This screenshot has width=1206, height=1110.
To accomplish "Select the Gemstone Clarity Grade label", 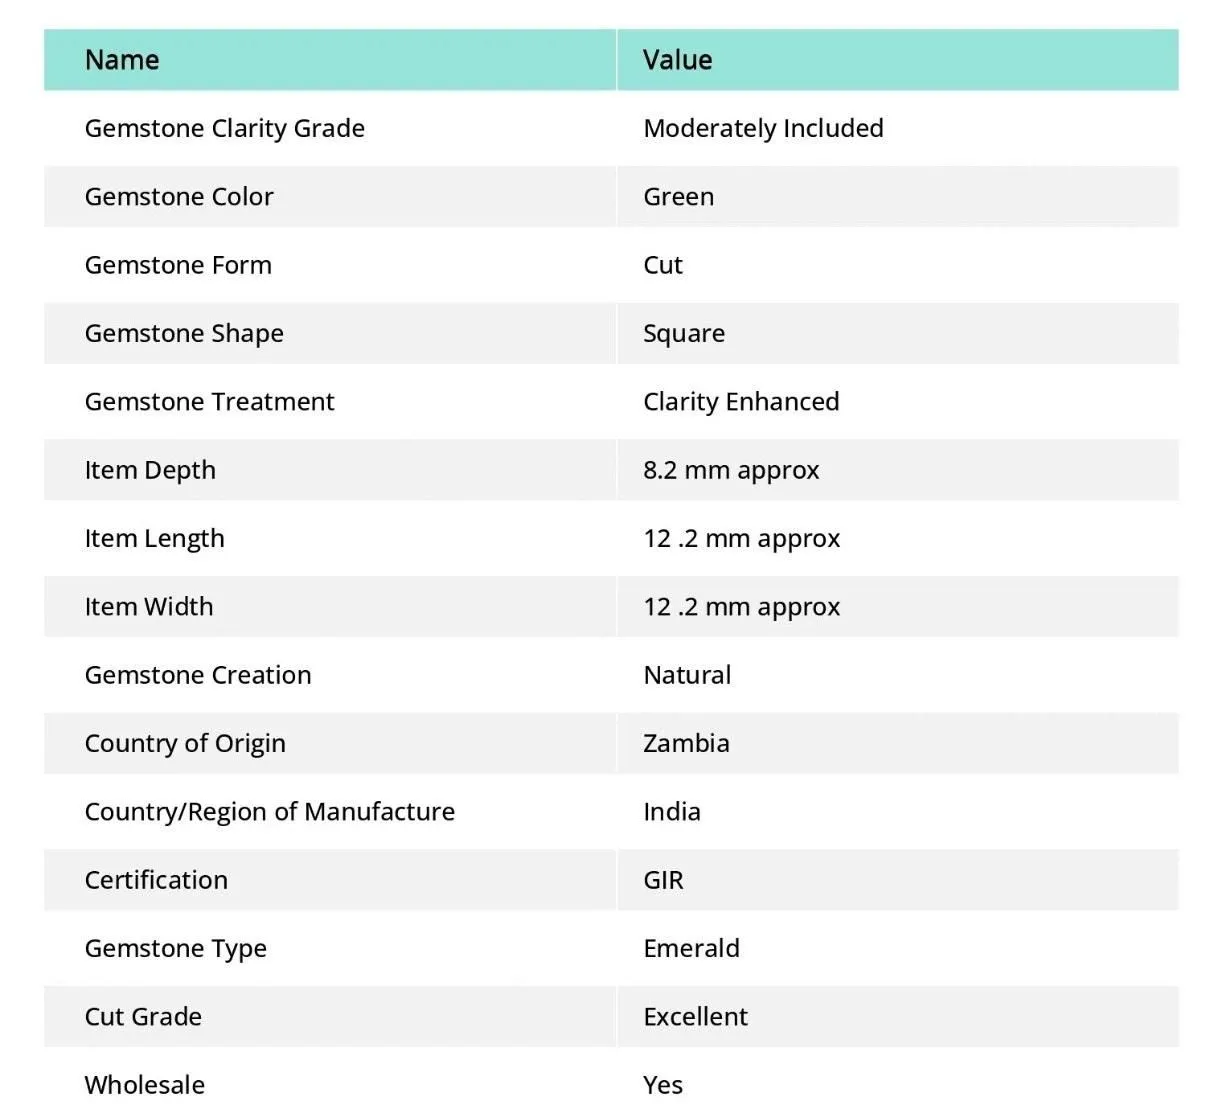I will pos(225,129).
